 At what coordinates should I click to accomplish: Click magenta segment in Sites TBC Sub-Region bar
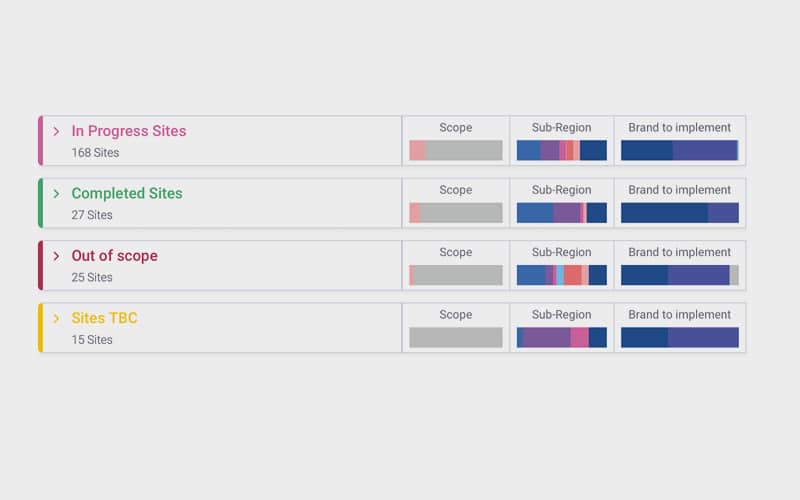580,337
